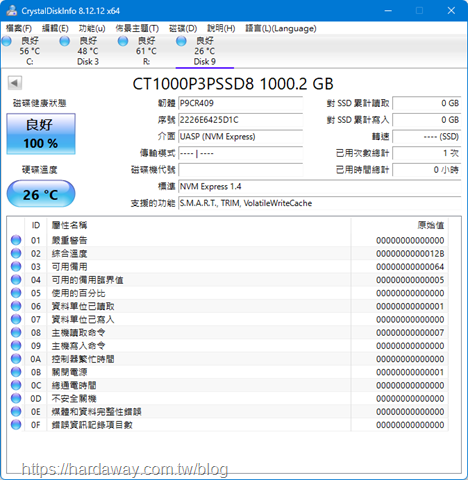The width and height of the screenshot is (468, 480).
Task: Click the status orb of attribute 03
Action: (16, 266)
